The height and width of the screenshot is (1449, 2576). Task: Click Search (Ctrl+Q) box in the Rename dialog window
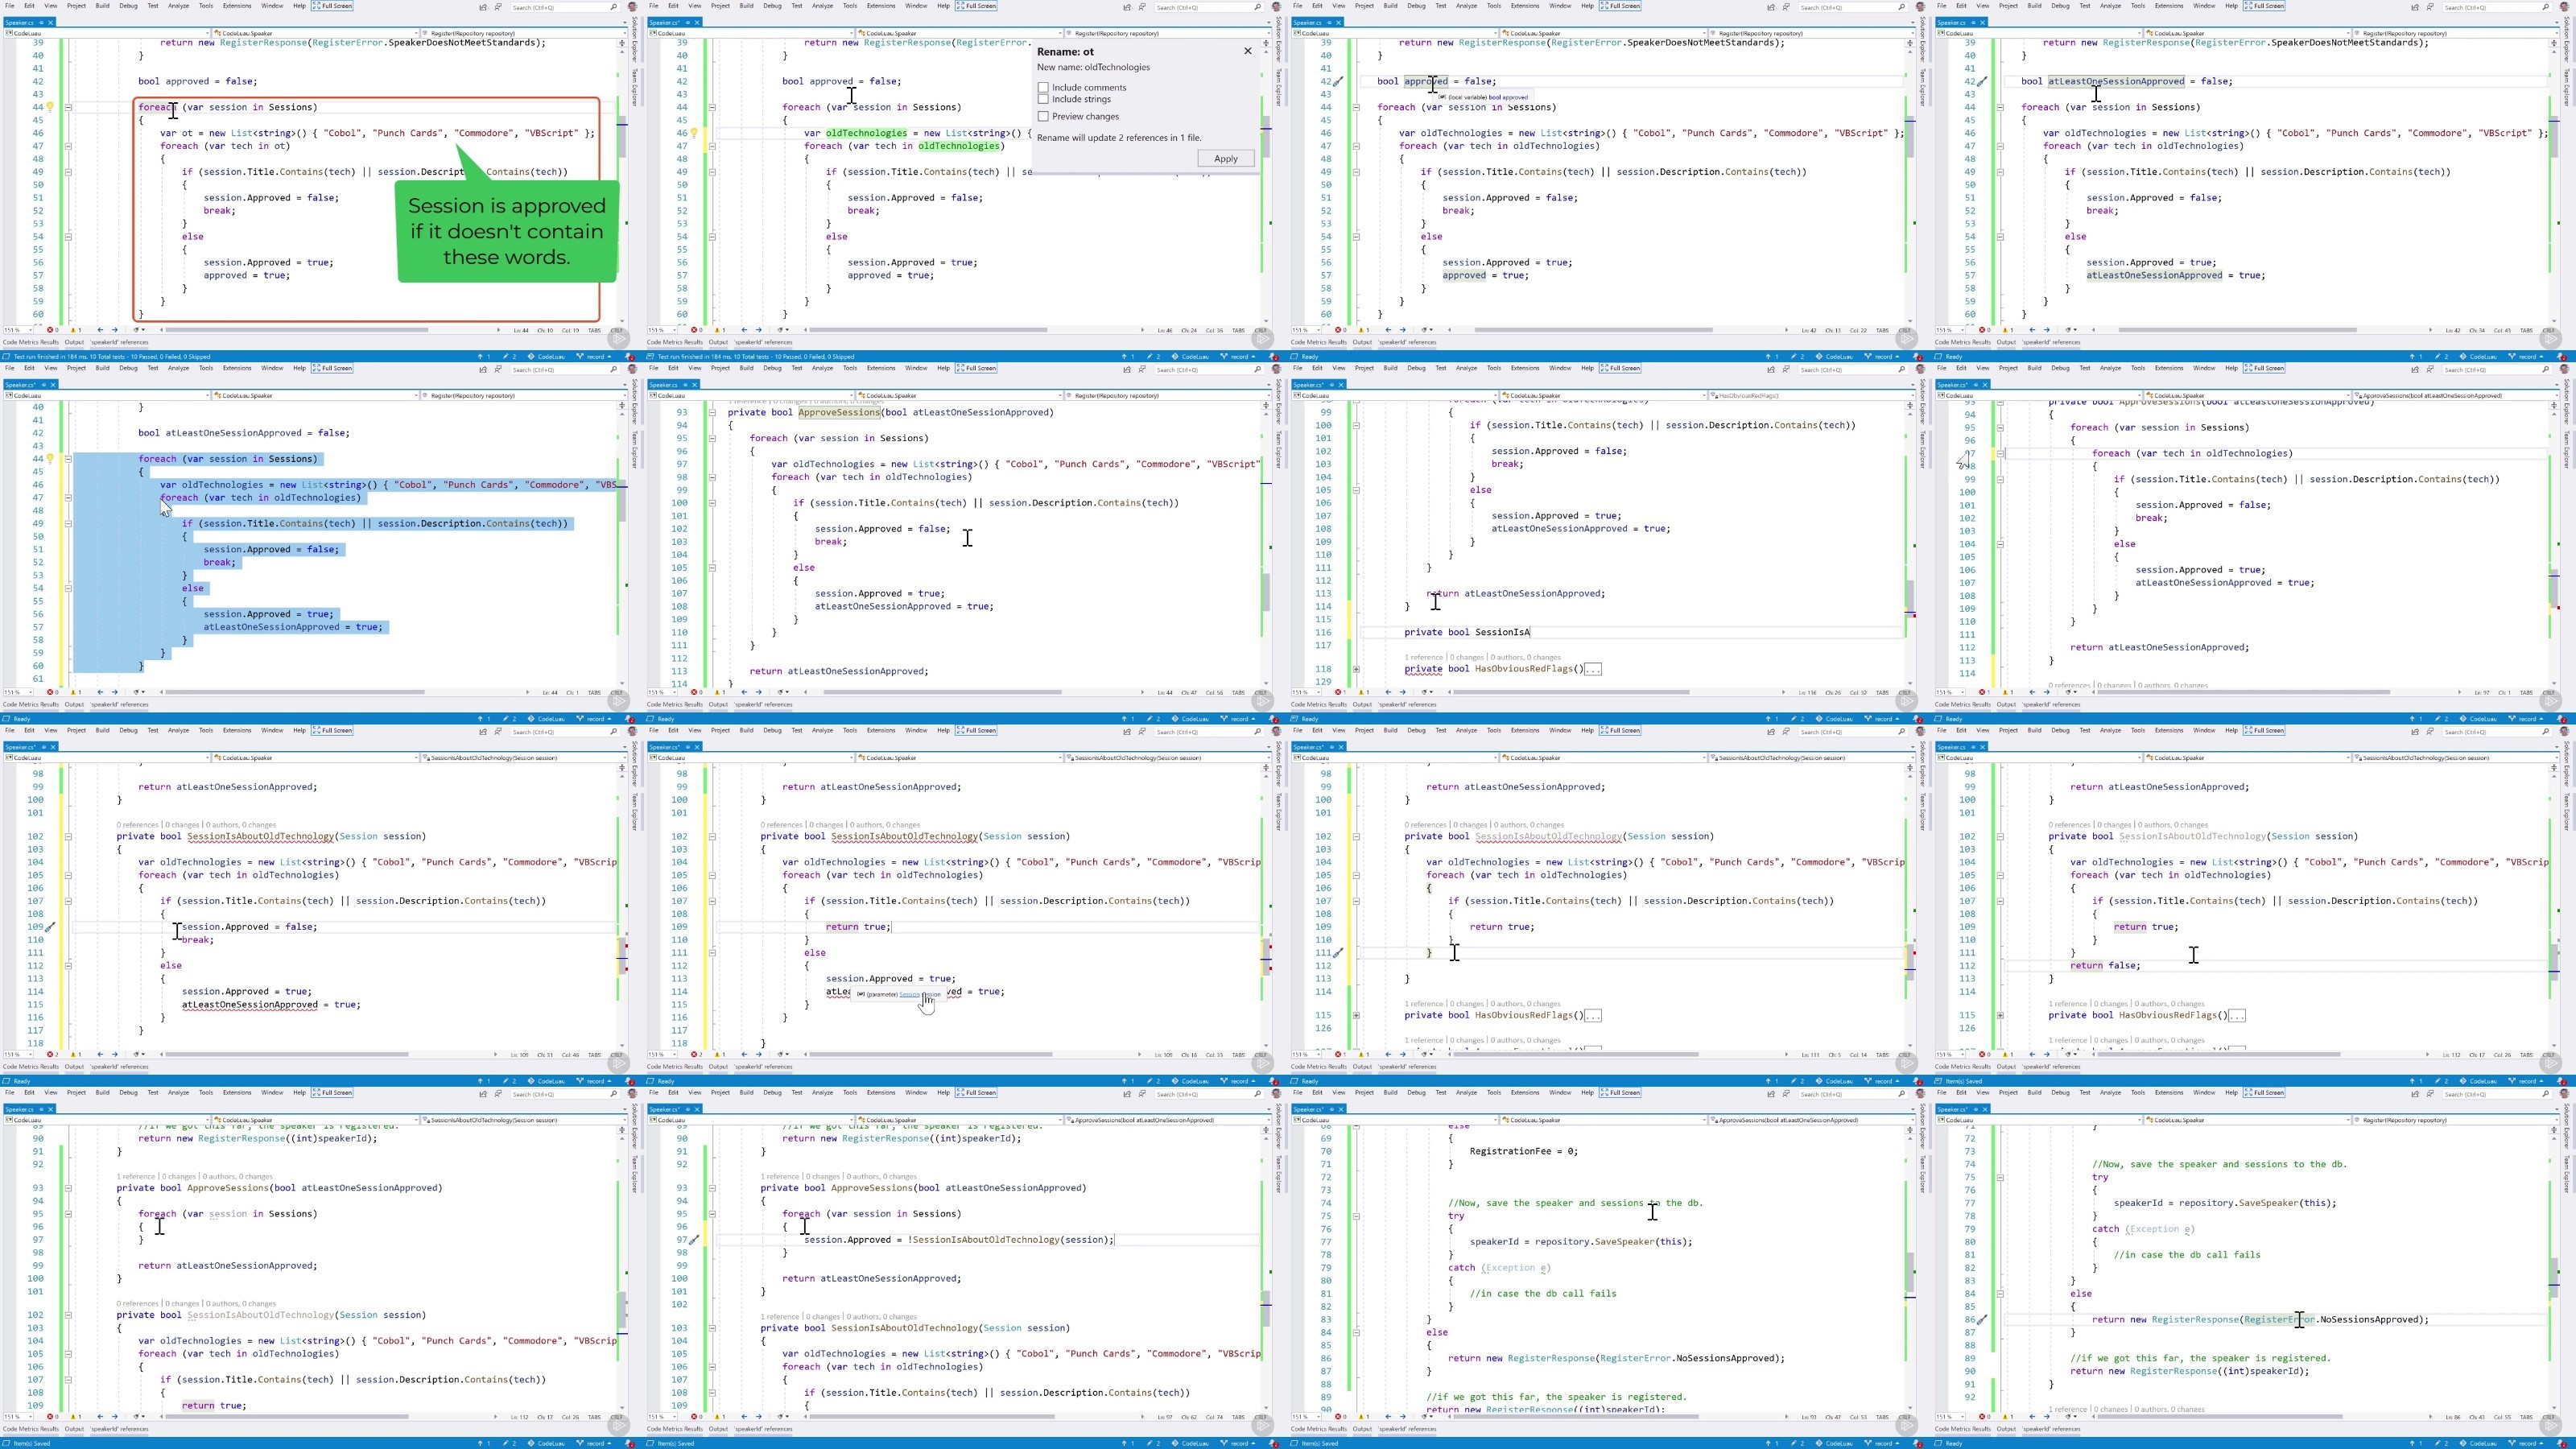tap(1208, 7)
